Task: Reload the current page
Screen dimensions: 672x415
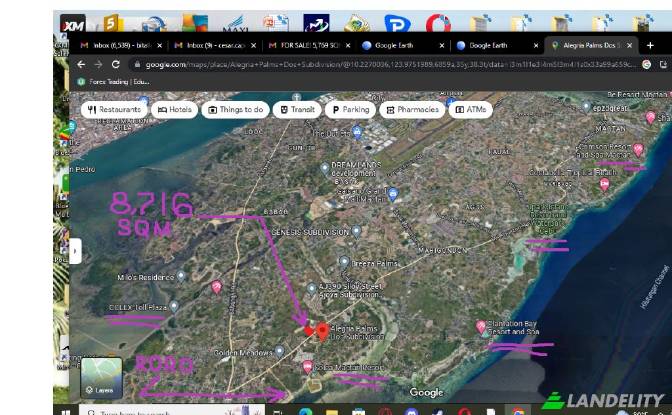Action: pos(115,64)
